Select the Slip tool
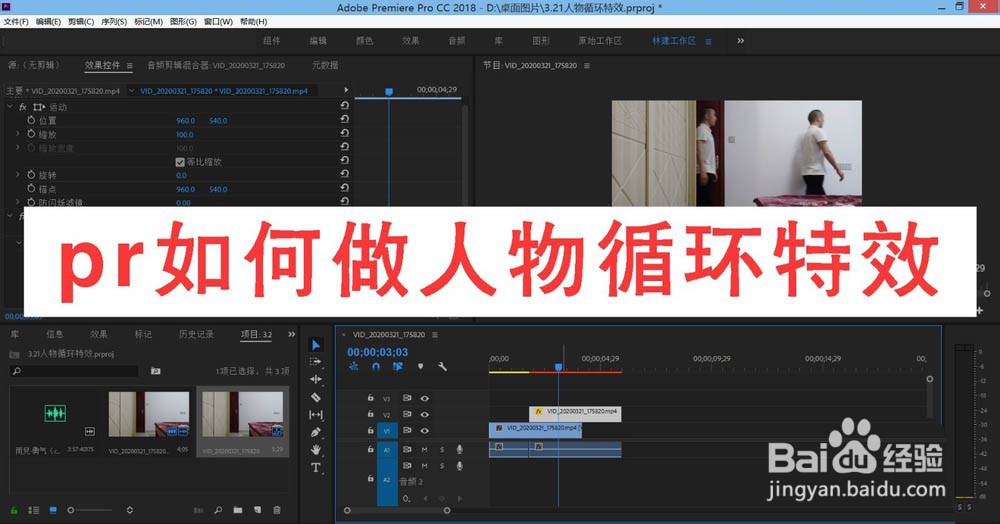This screenshot has height=524, width=1000. click(316, 415)
